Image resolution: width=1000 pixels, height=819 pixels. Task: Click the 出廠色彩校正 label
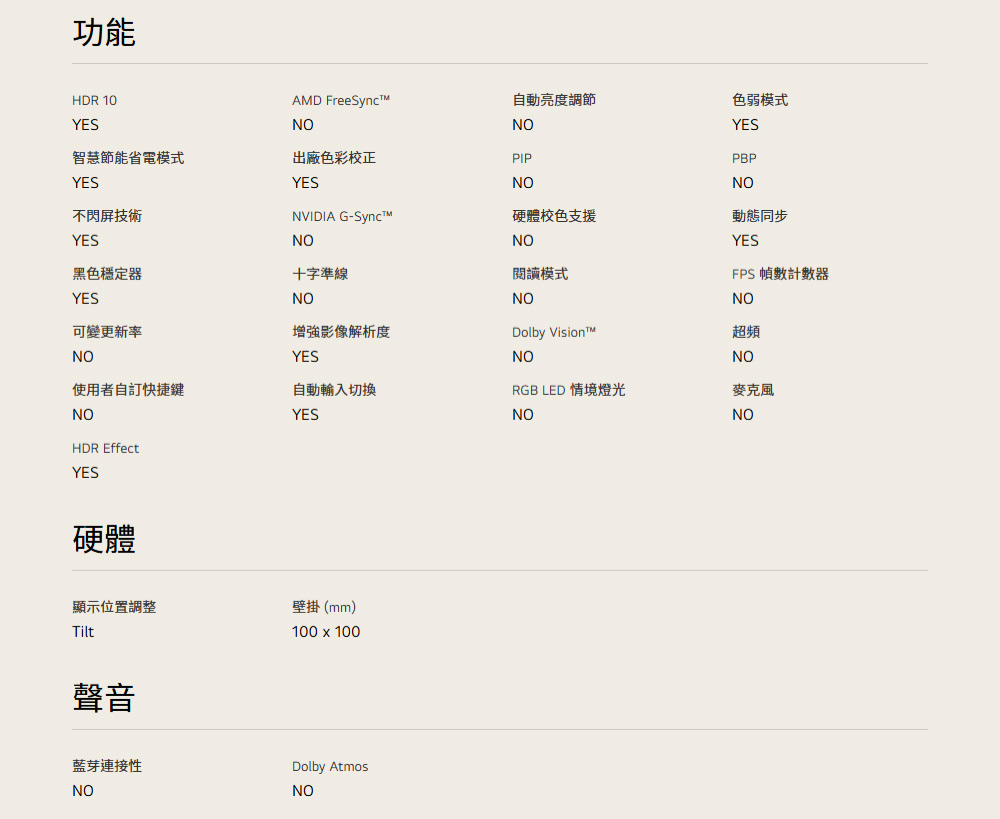334,158
